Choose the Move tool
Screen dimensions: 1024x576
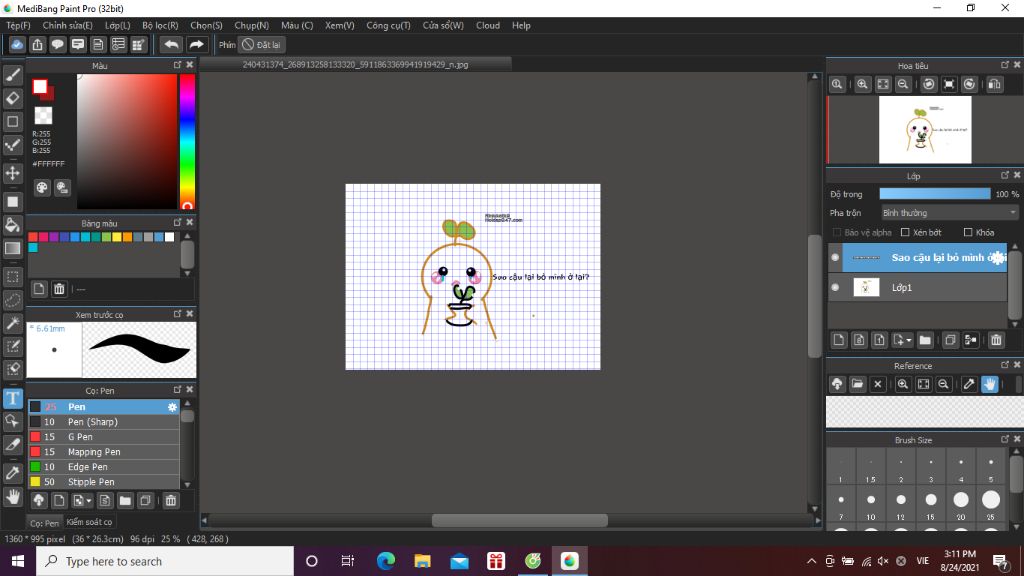coord(12,173)
